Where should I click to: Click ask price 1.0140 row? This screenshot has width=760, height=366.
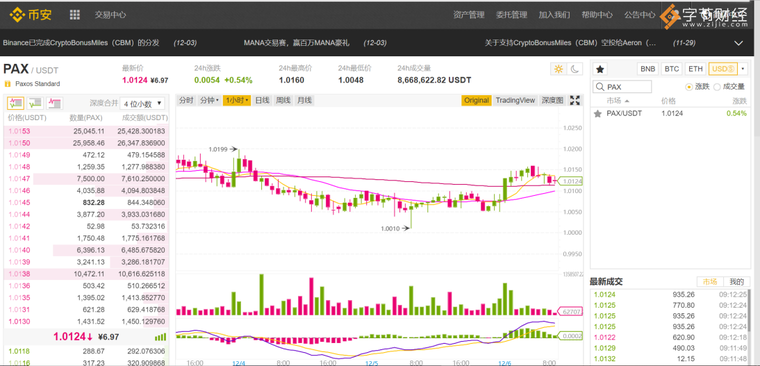(x=86, y=250)
